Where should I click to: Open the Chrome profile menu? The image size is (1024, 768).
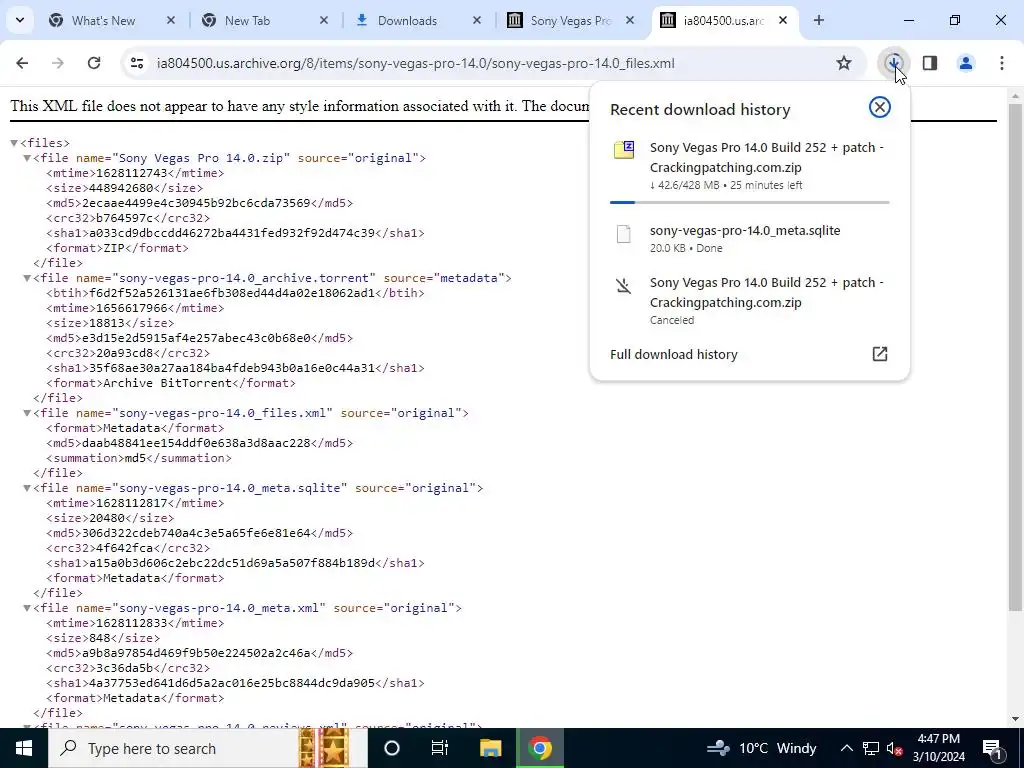(966, 63)
